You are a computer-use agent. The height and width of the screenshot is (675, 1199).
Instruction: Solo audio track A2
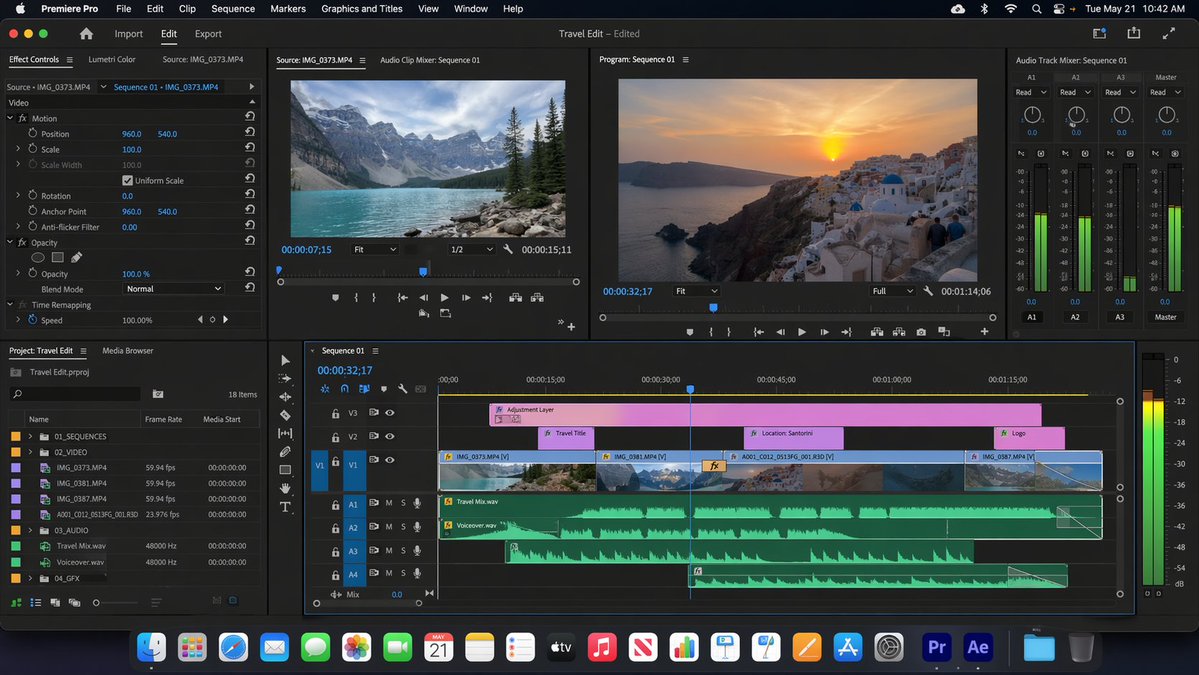pos(403,528)
